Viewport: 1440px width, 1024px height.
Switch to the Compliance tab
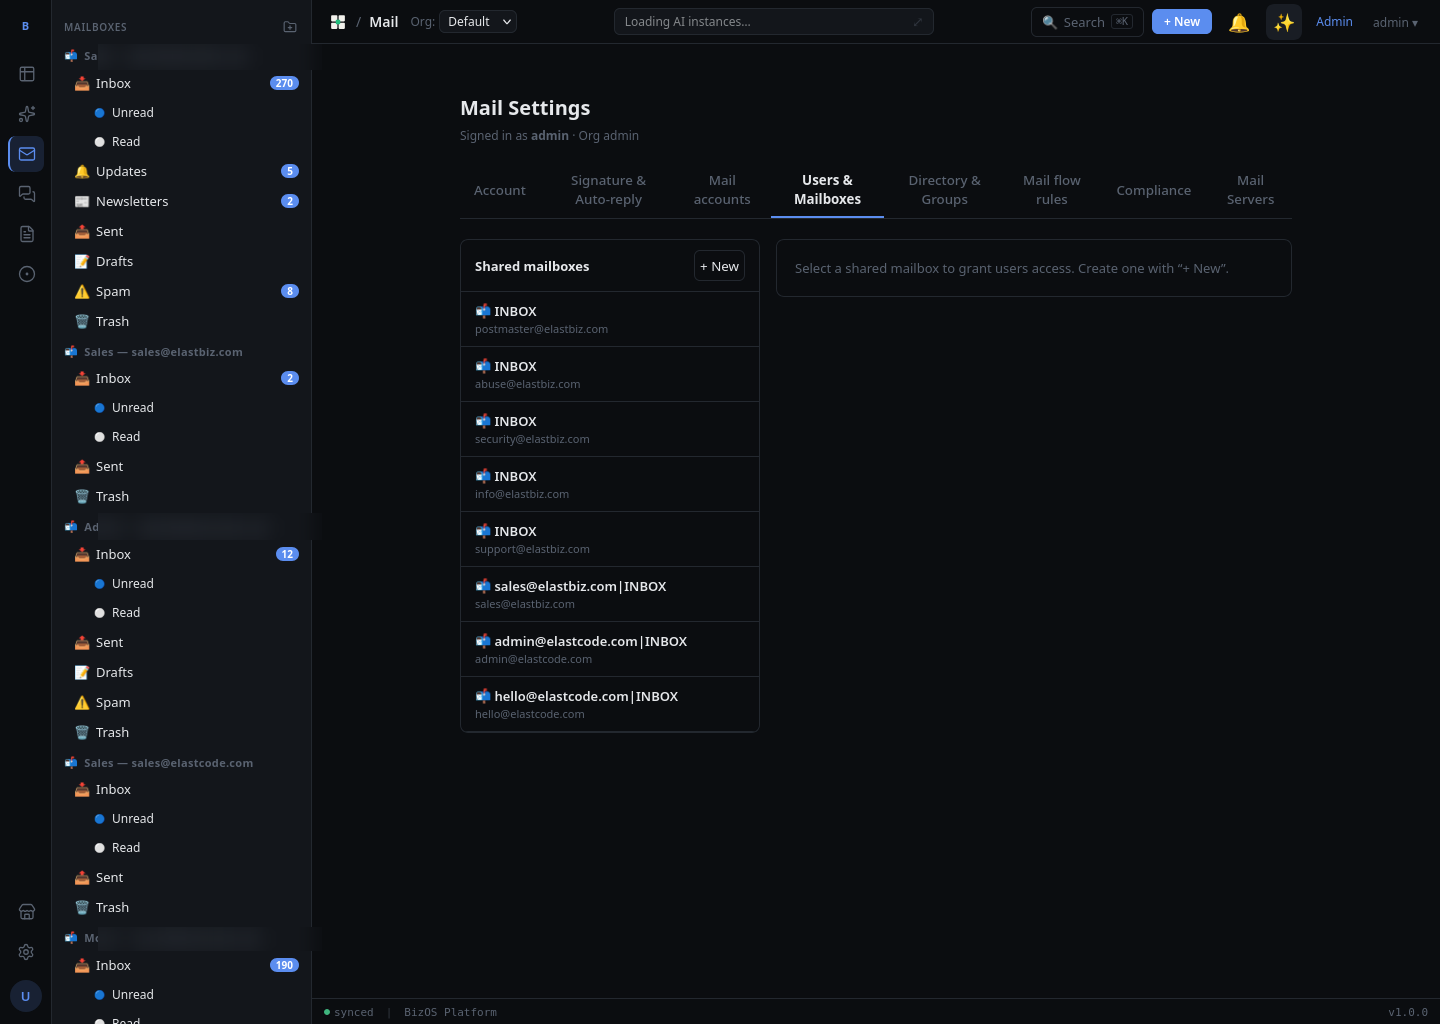1153,190
